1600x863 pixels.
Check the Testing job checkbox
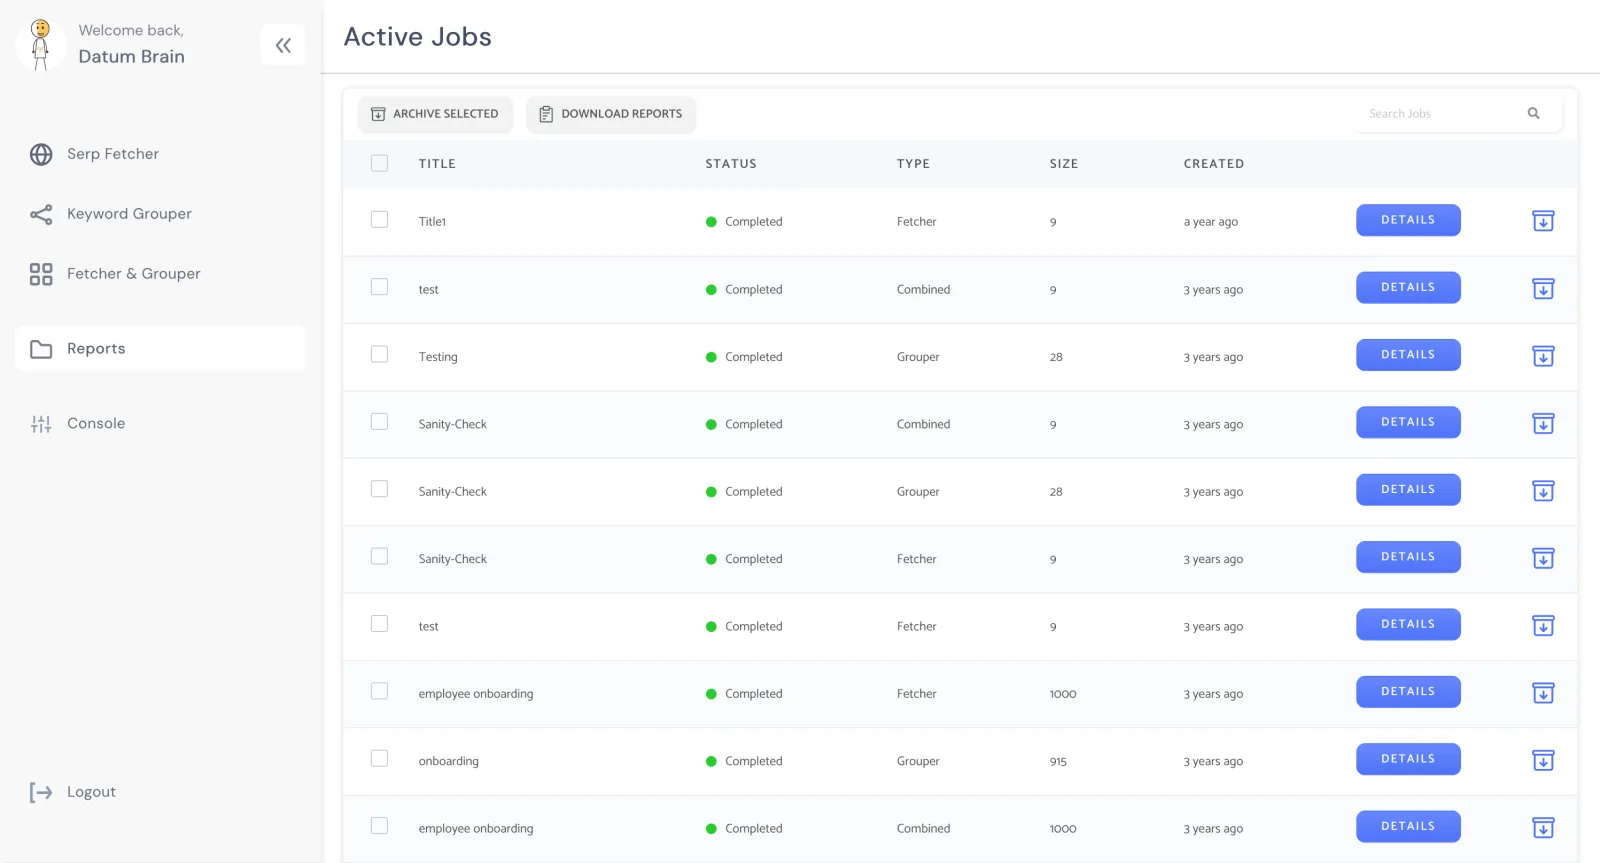tap(379, 354)
